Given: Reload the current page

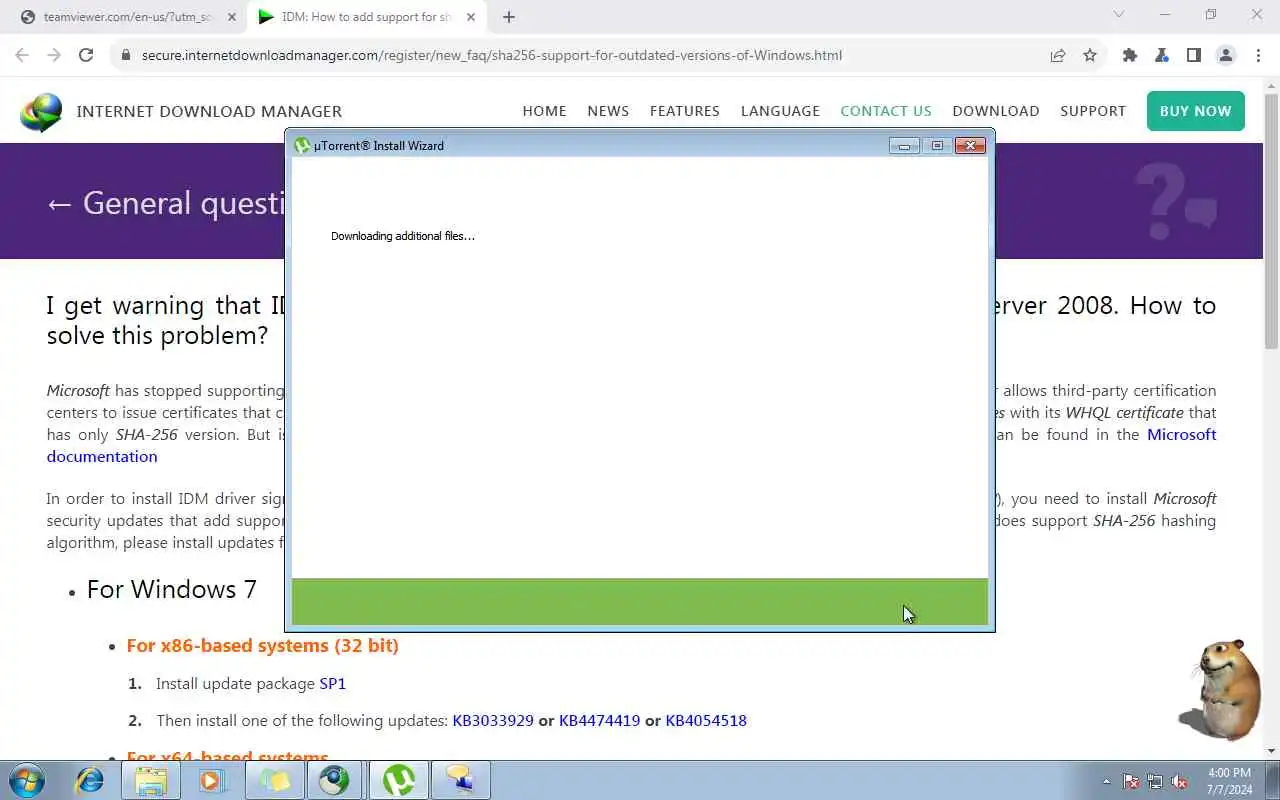Looking at the screenshot, I should (x=86, y=55).
